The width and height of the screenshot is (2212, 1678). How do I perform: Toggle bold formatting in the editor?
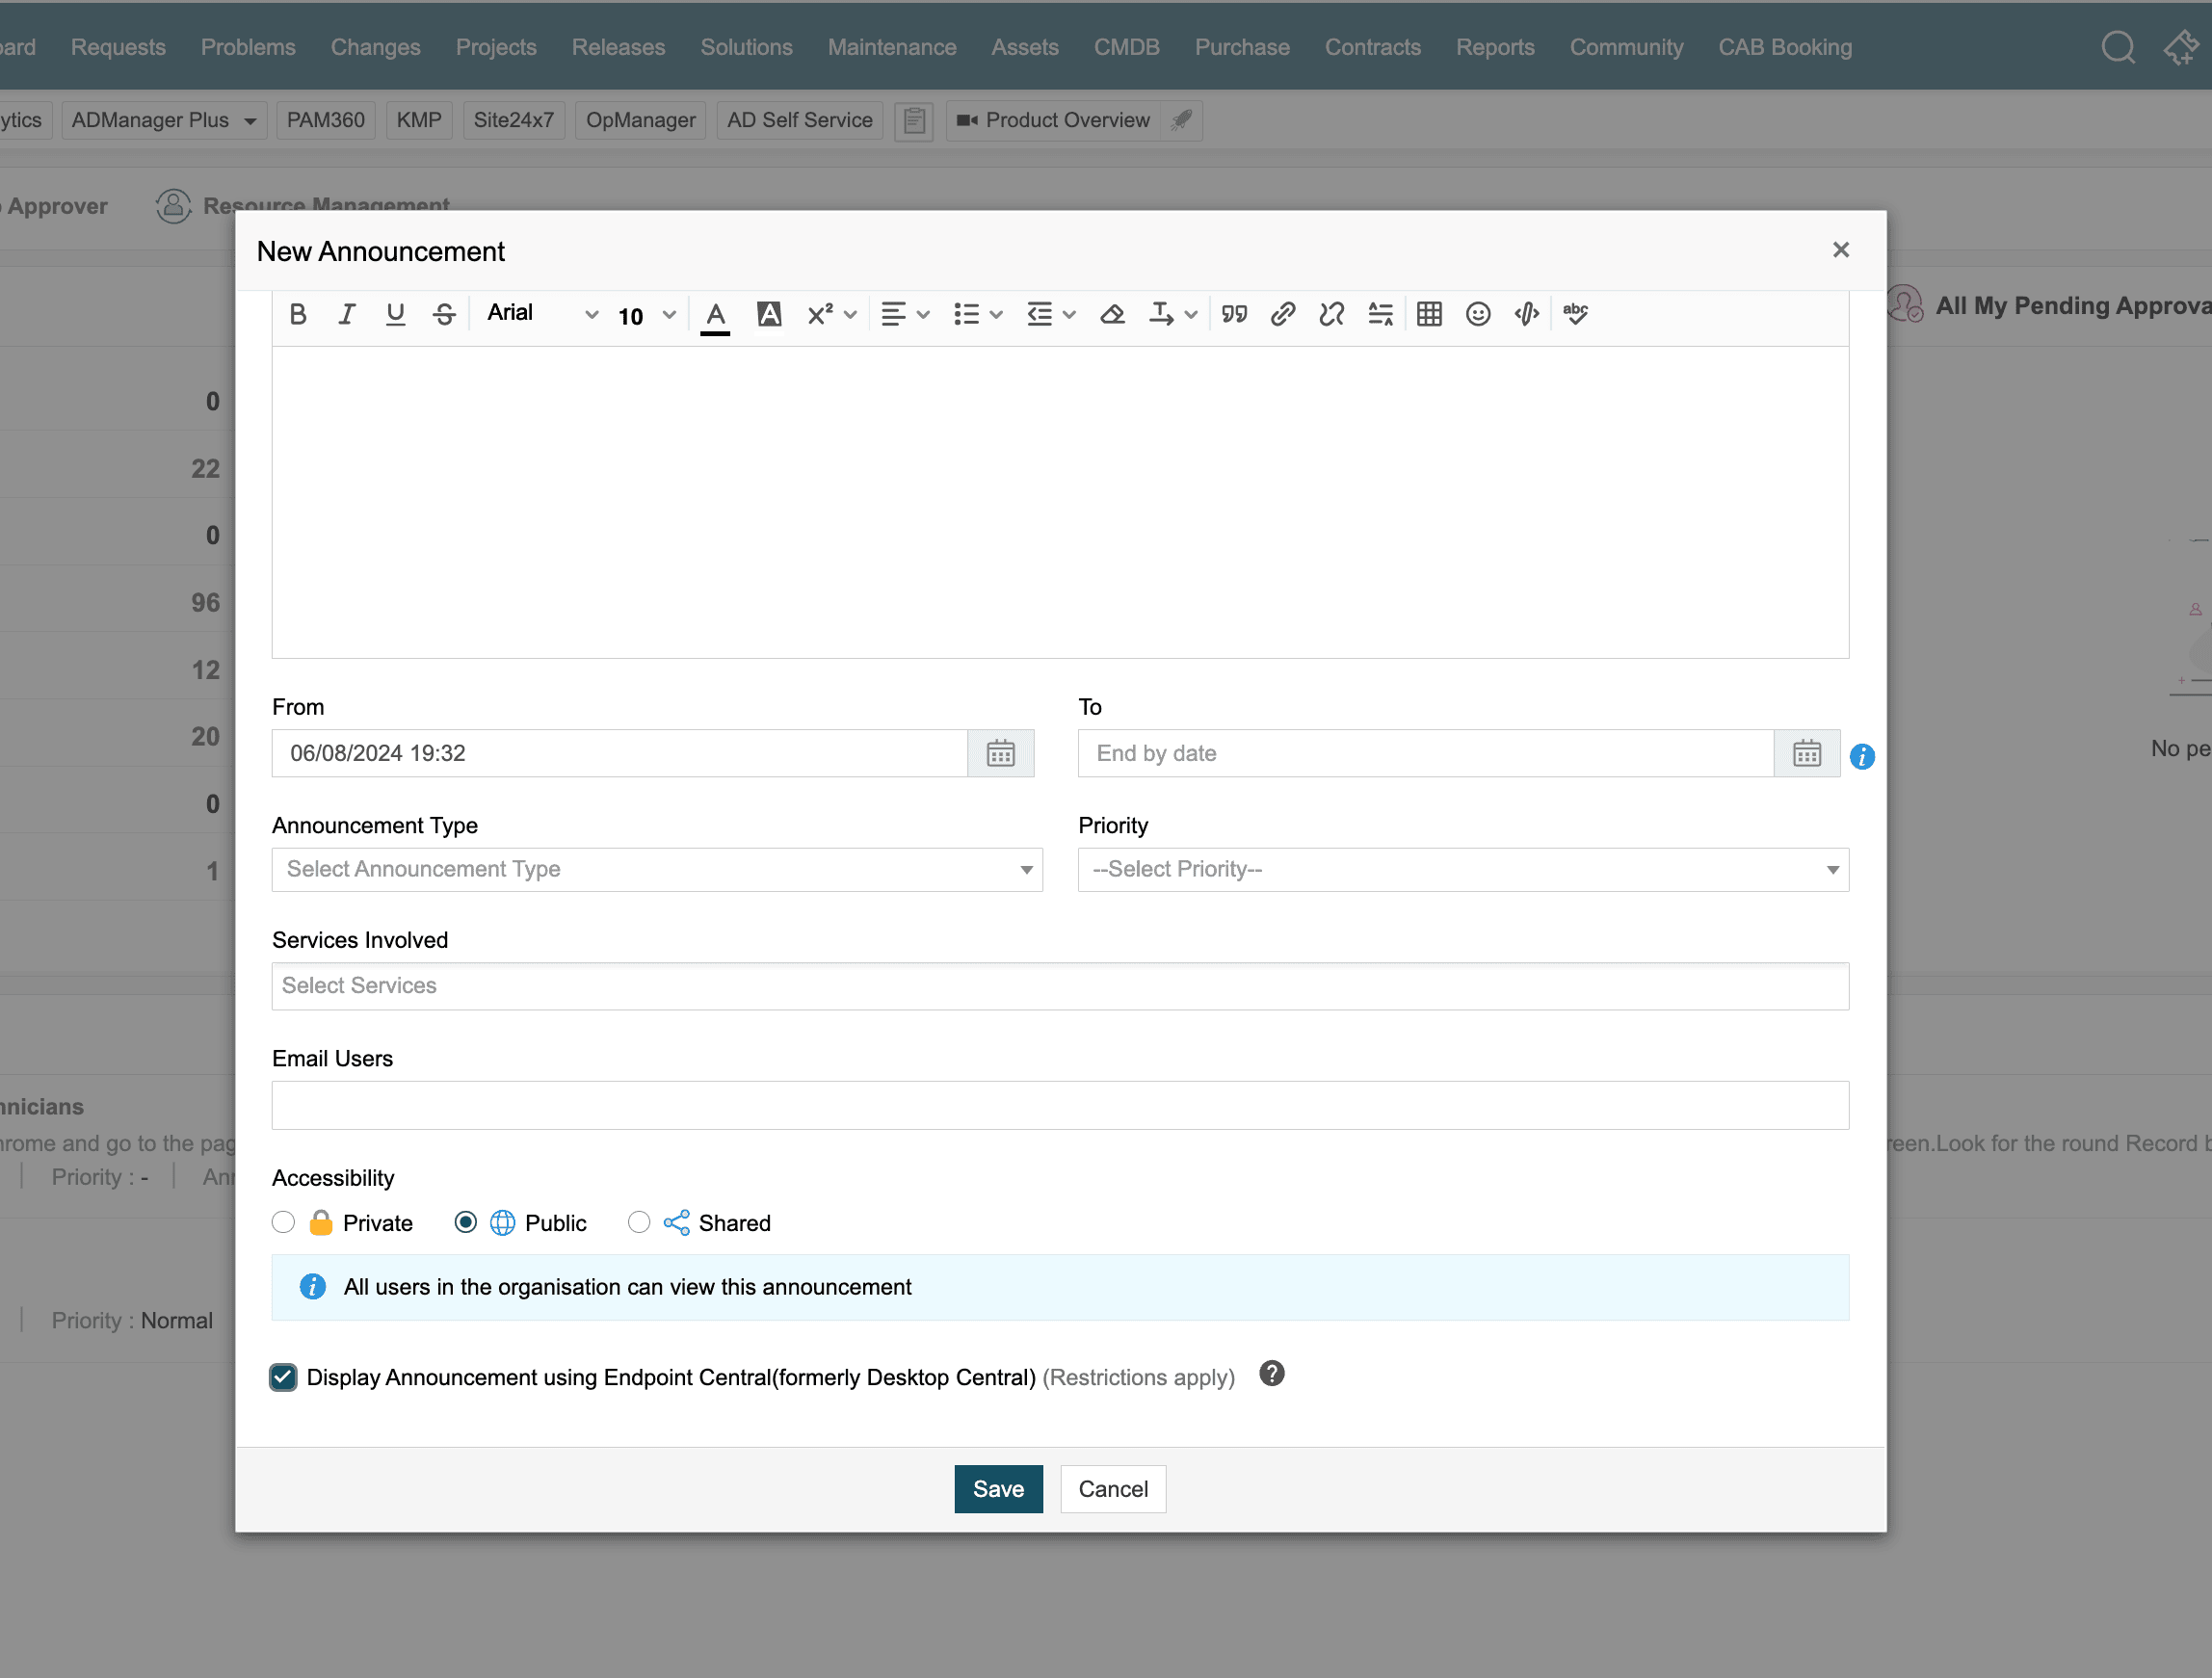tap(297, 314)
